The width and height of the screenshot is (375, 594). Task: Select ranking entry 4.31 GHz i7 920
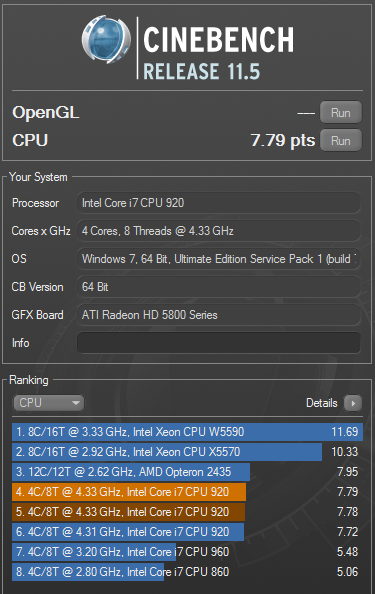pos(187,532)
